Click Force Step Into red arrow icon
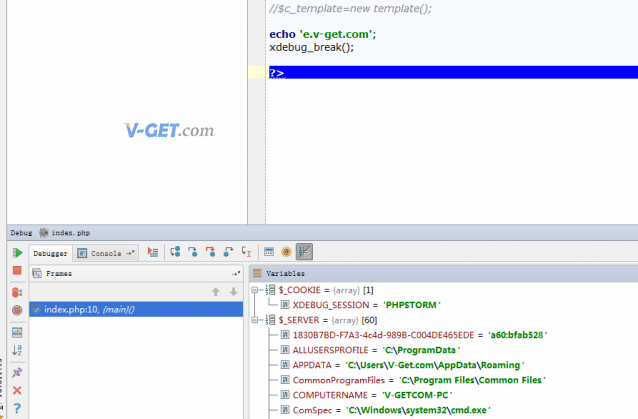 coord(210,252)
